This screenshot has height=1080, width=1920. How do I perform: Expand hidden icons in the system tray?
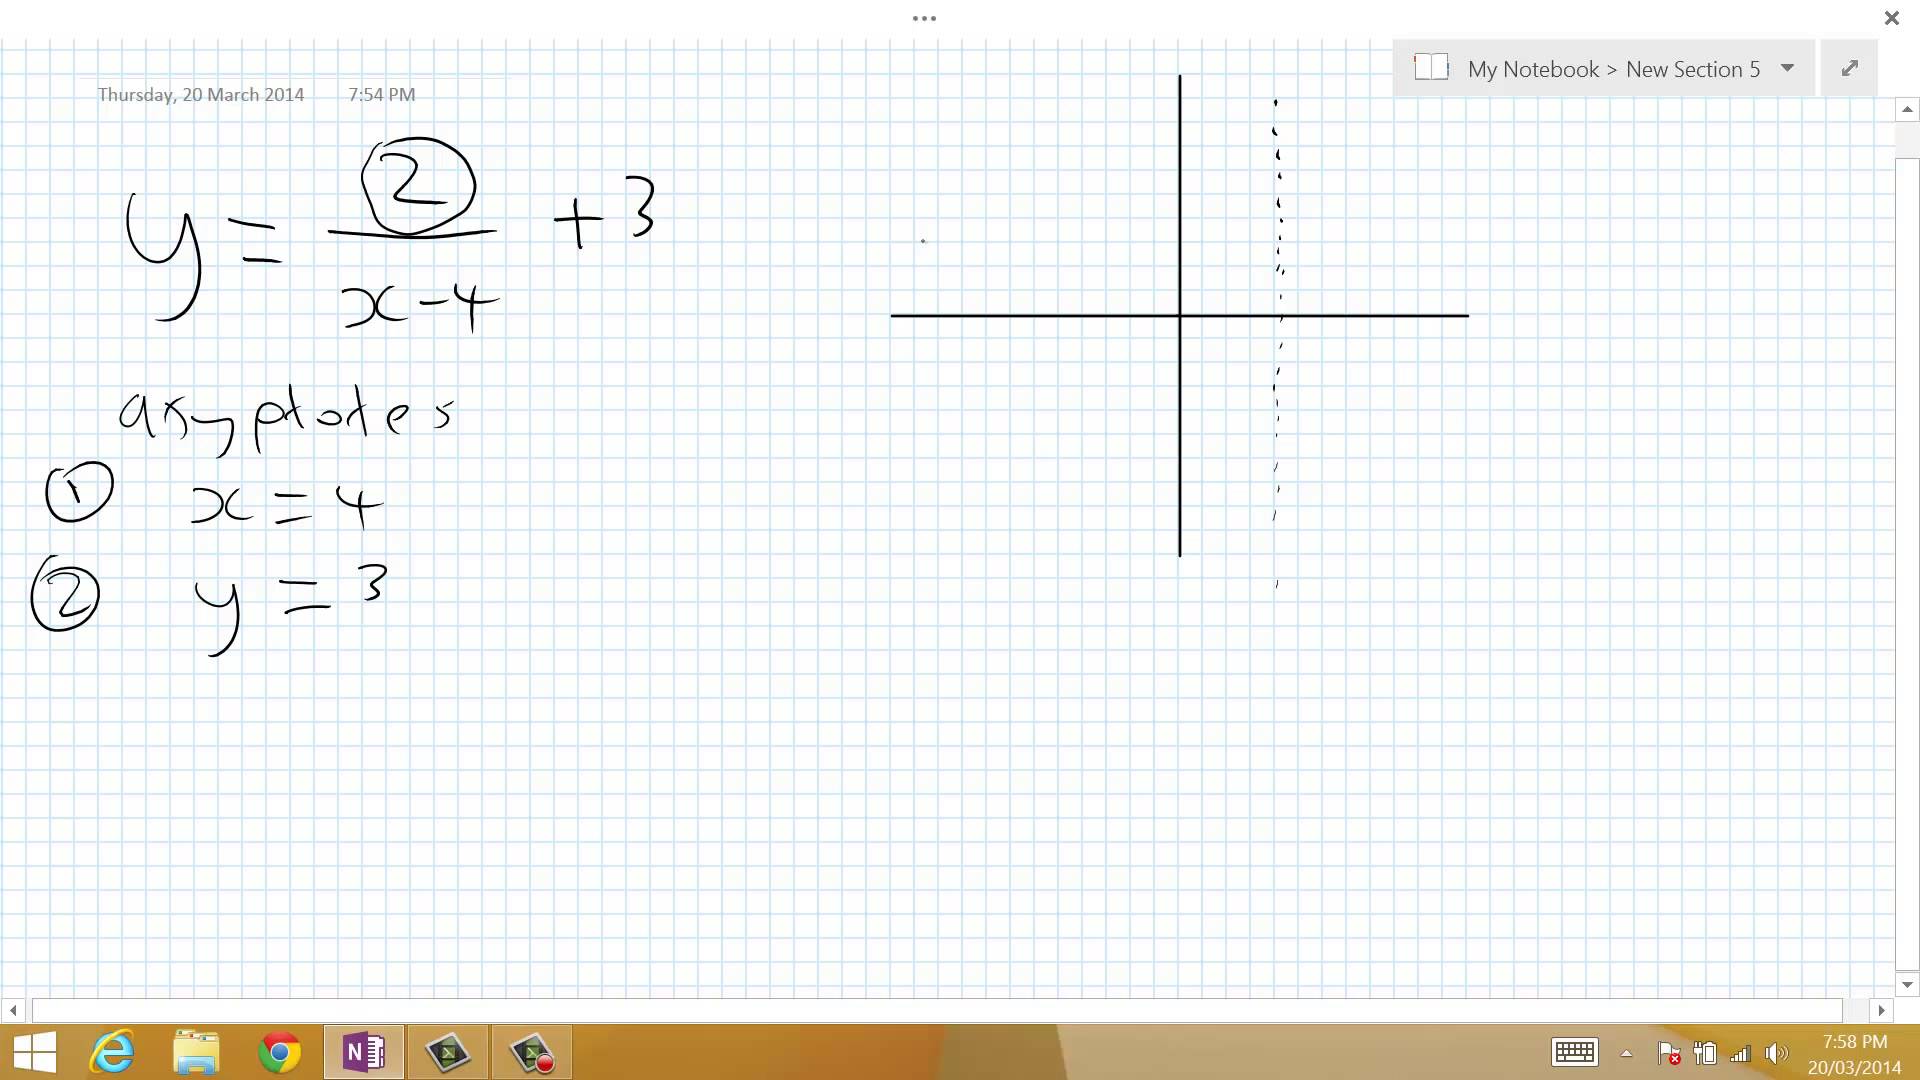pyautogui.click(x=1626, y=1052)
